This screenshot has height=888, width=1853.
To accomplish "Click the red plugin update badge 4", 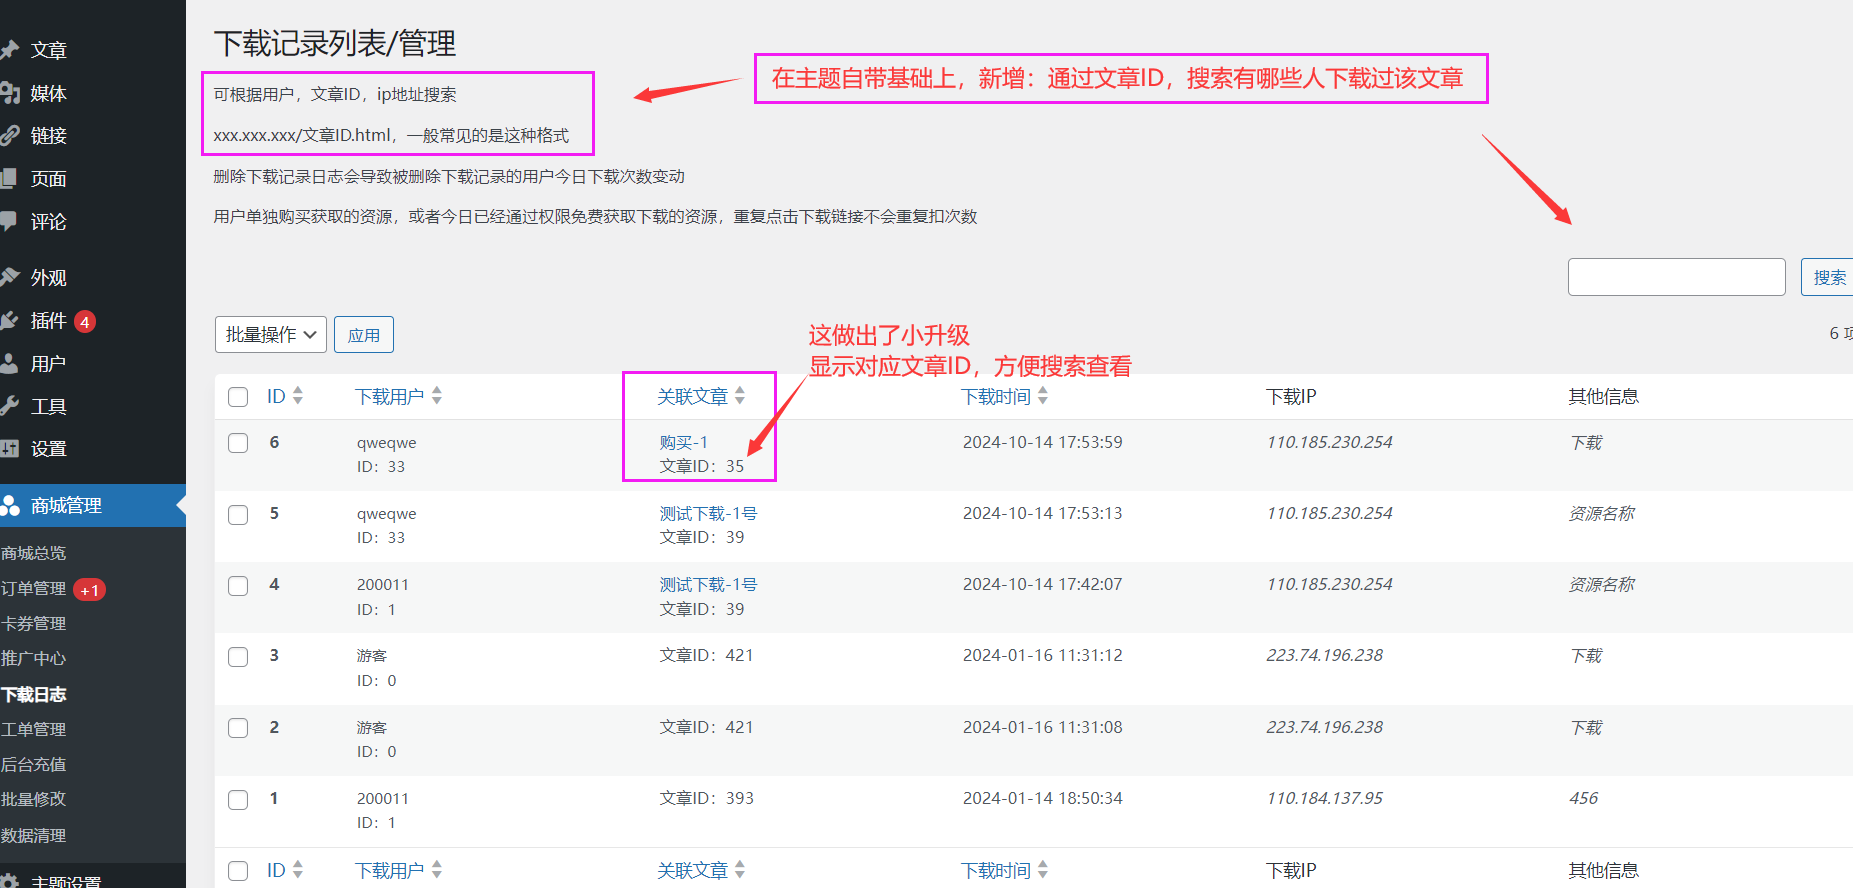I will pos(85,321).
